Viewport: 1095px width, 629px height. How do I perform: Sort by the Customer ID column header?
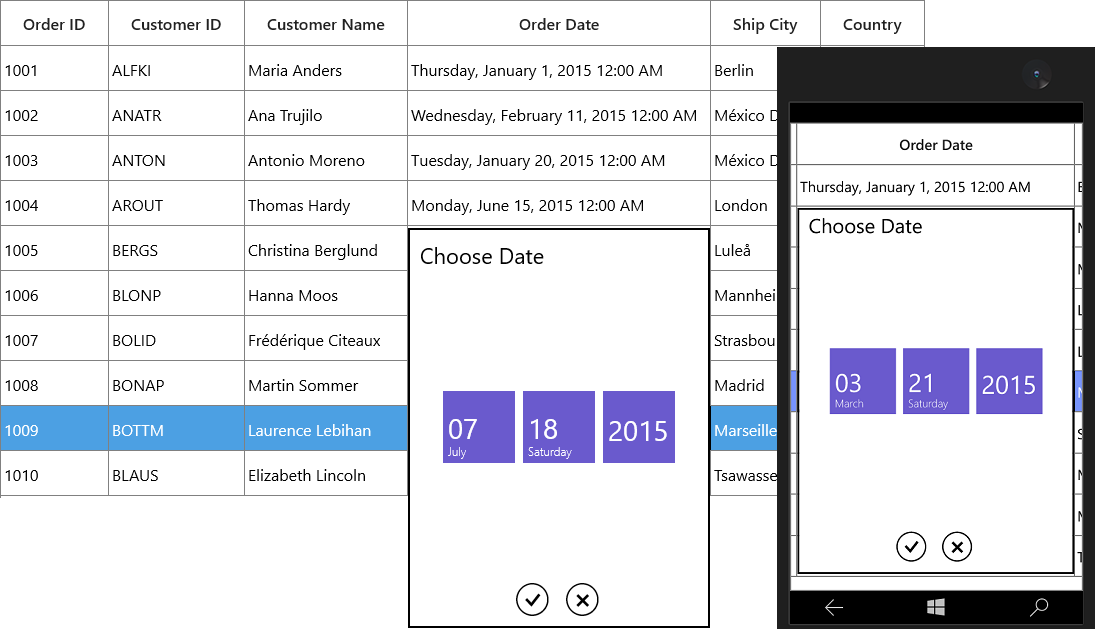[x=176, y=24]
